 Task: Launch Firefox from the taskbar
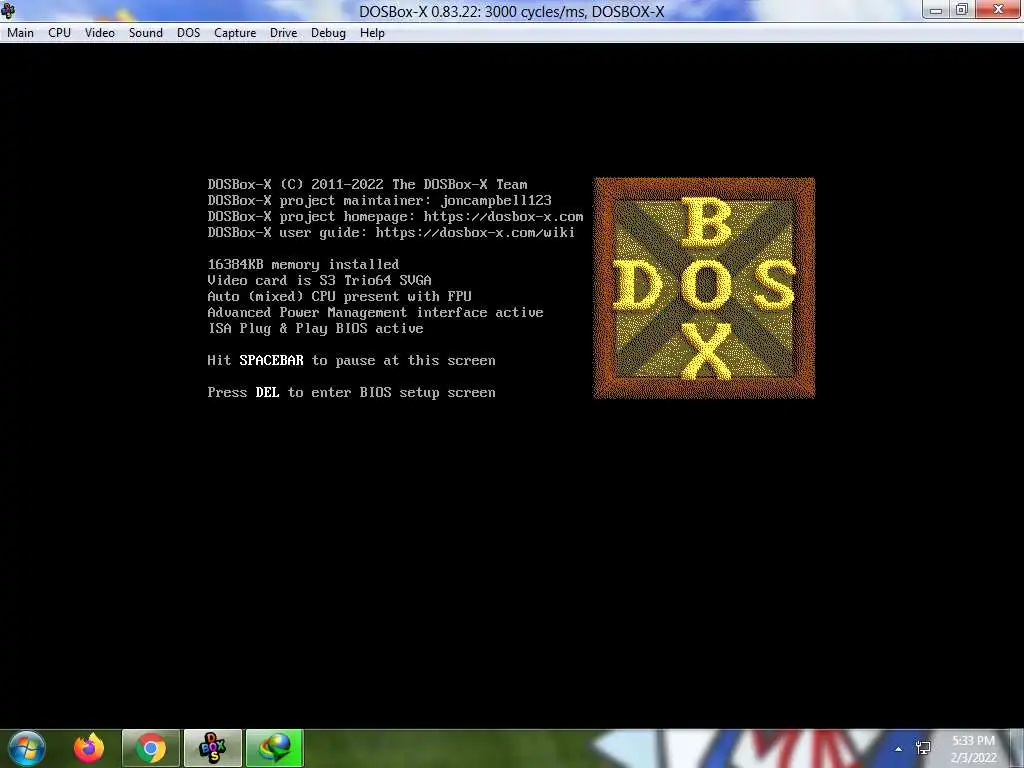[x=89, y=748]
